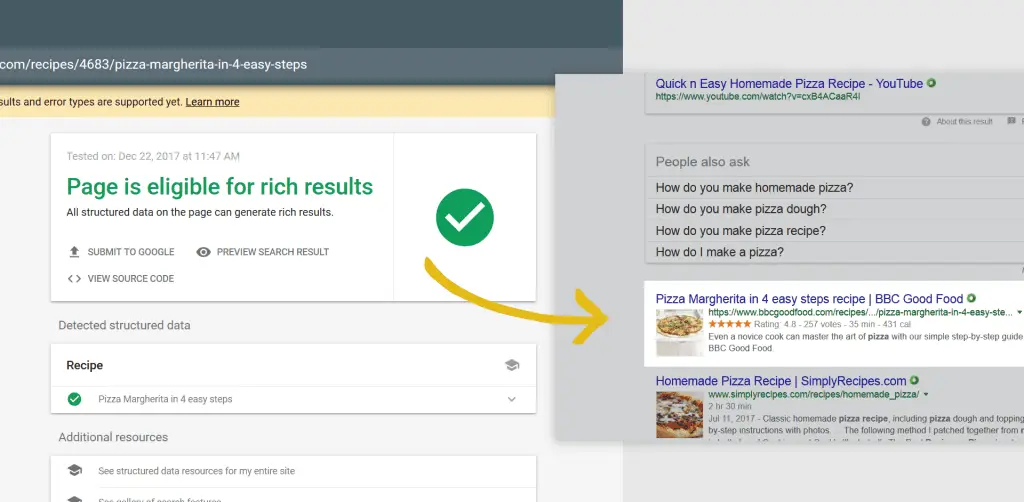
Task: Click the graduation cap icon in Recipe header
Action: click(512, 366)
